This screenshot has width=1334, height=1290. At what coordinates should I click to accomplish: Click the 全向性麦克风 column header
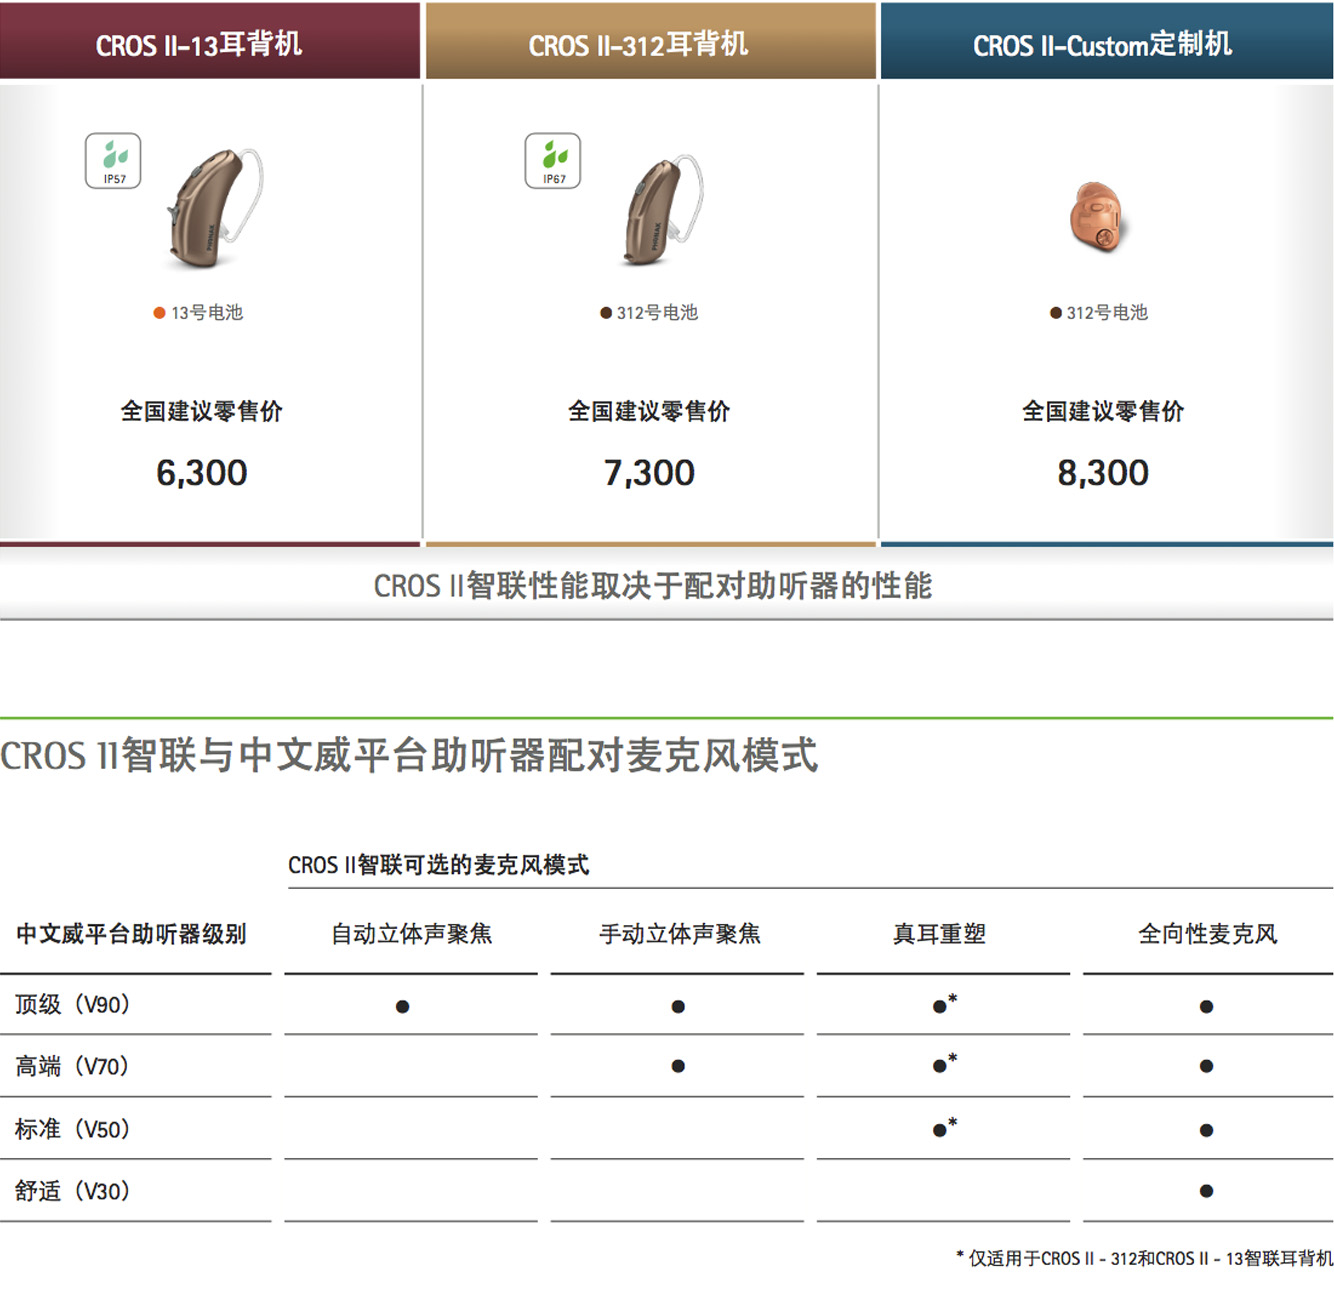tap(1207, 934)
